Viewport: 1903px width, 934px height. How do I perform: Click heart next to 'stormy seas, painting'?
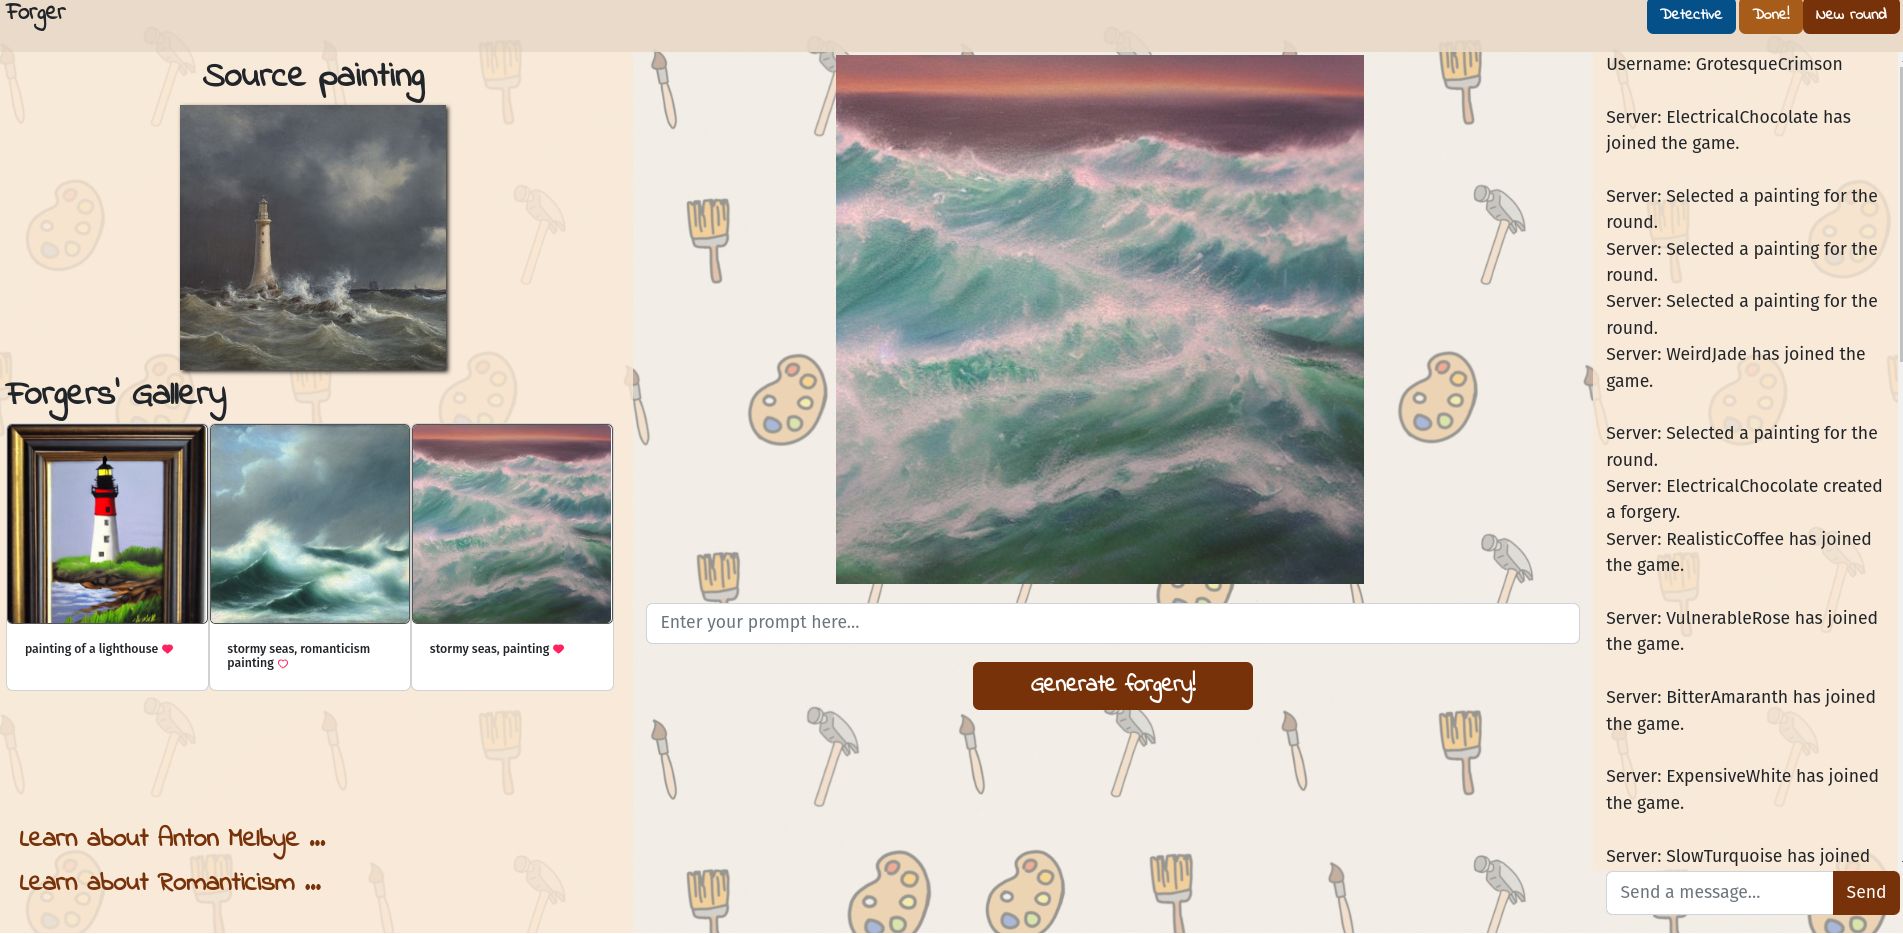(559, 649)
